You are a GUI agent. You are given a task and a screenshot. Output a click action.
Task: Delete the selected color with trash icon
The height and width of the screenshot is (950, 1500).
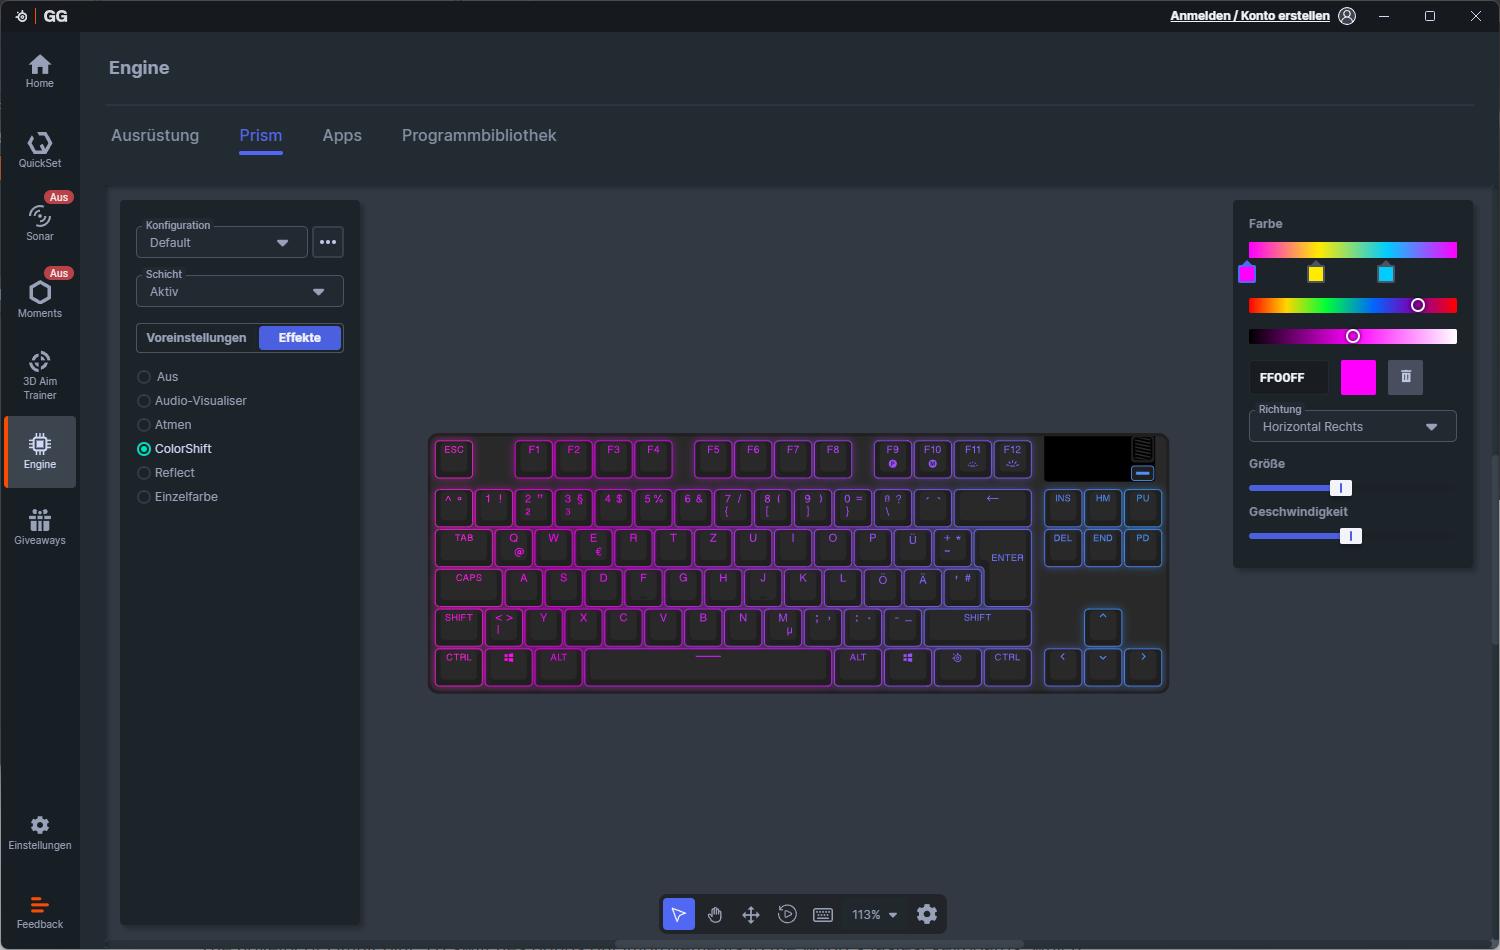[1405, 377]
